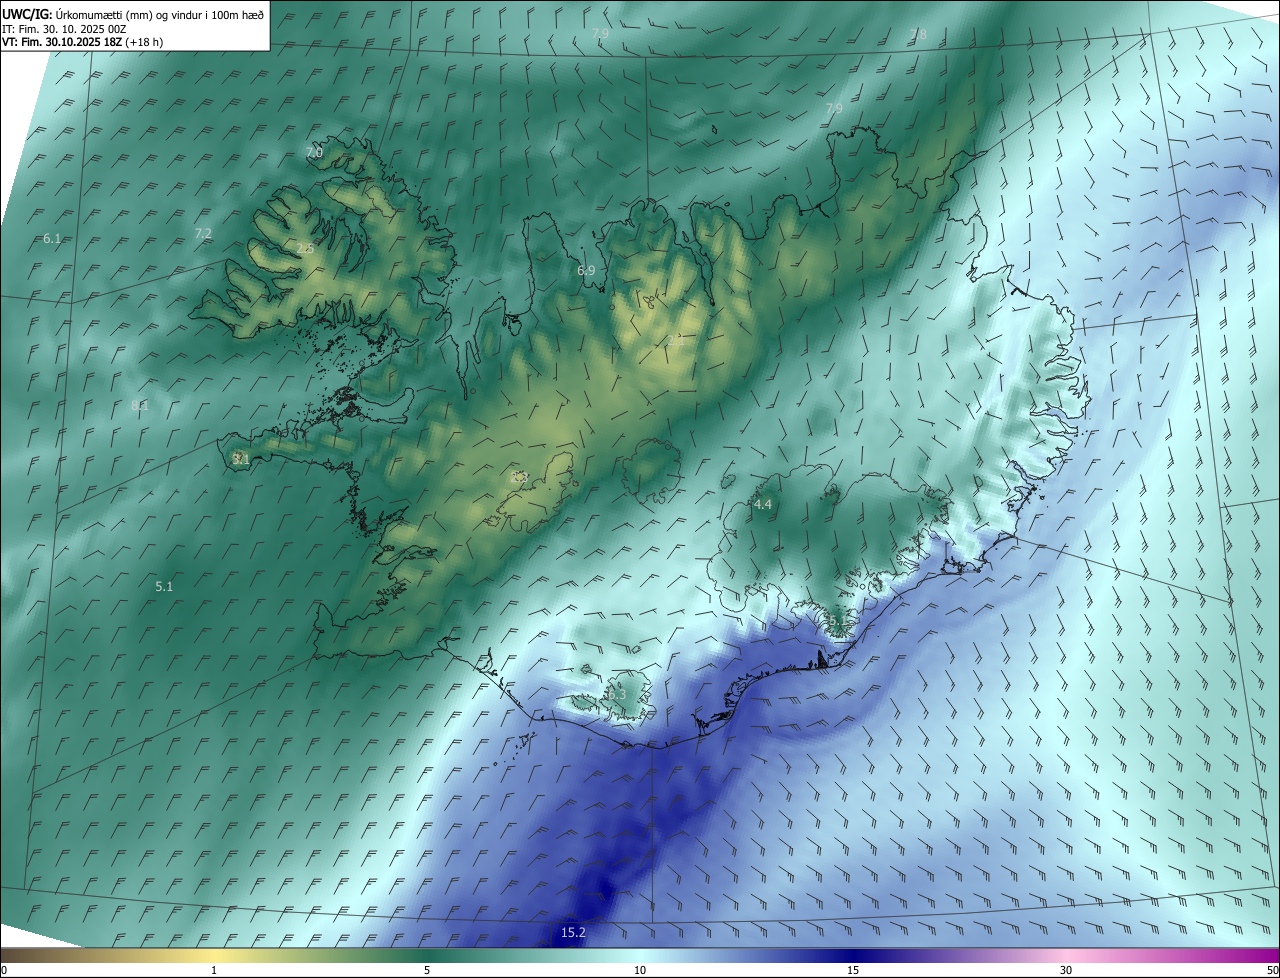Click the valid time line "VT: Fim. 30.10.2025 18Z (+18 h)"
Screen dimensions: 1280x978
click(83, 42)
